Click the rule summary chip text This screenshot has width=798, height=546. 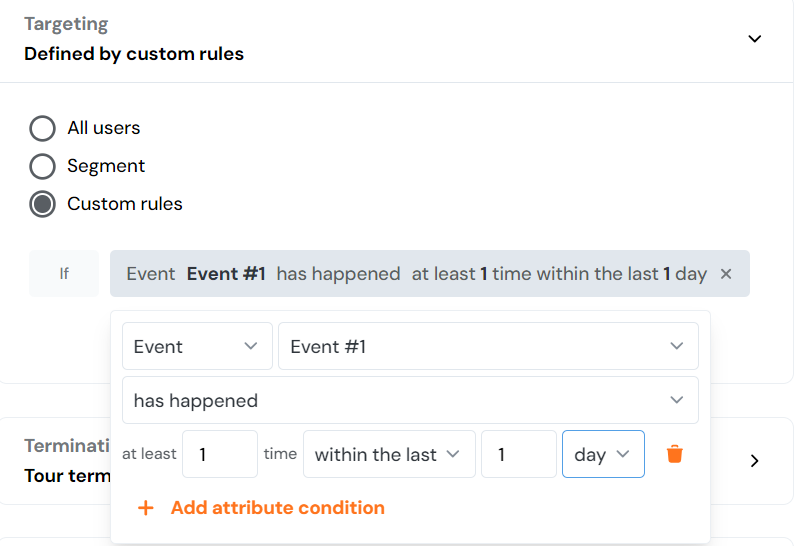[x=416, y=274]
